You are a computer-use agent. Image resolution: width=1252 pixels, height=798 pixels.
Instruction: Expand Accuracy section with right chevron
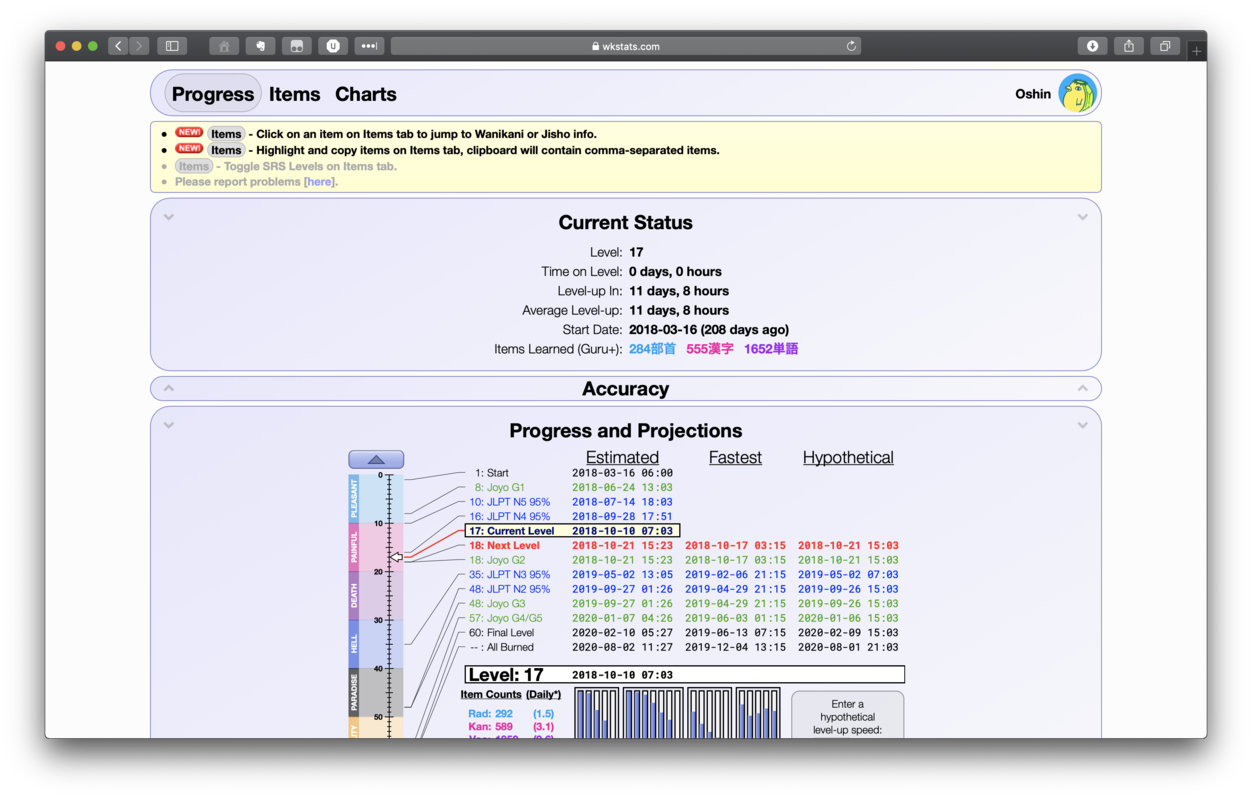coord(1082,388)
